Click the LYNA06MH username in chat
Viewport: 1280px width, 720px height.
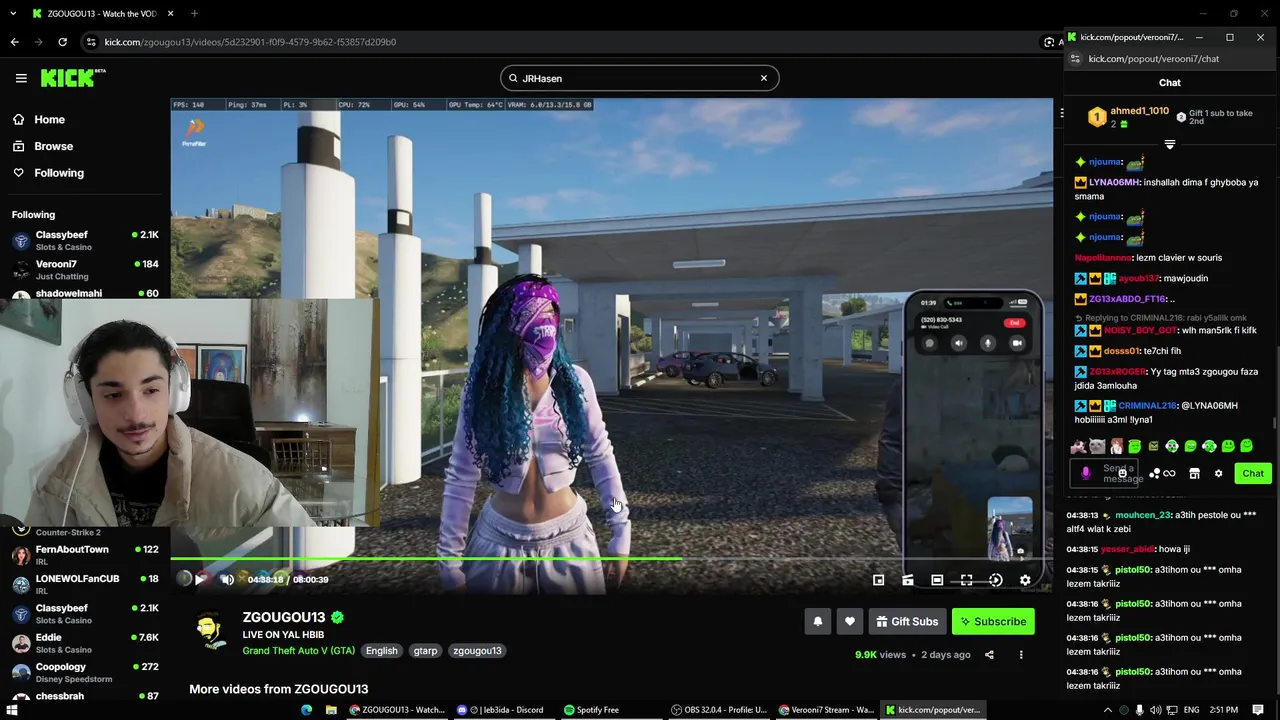pyautogui.click(x=1113, y=183)
